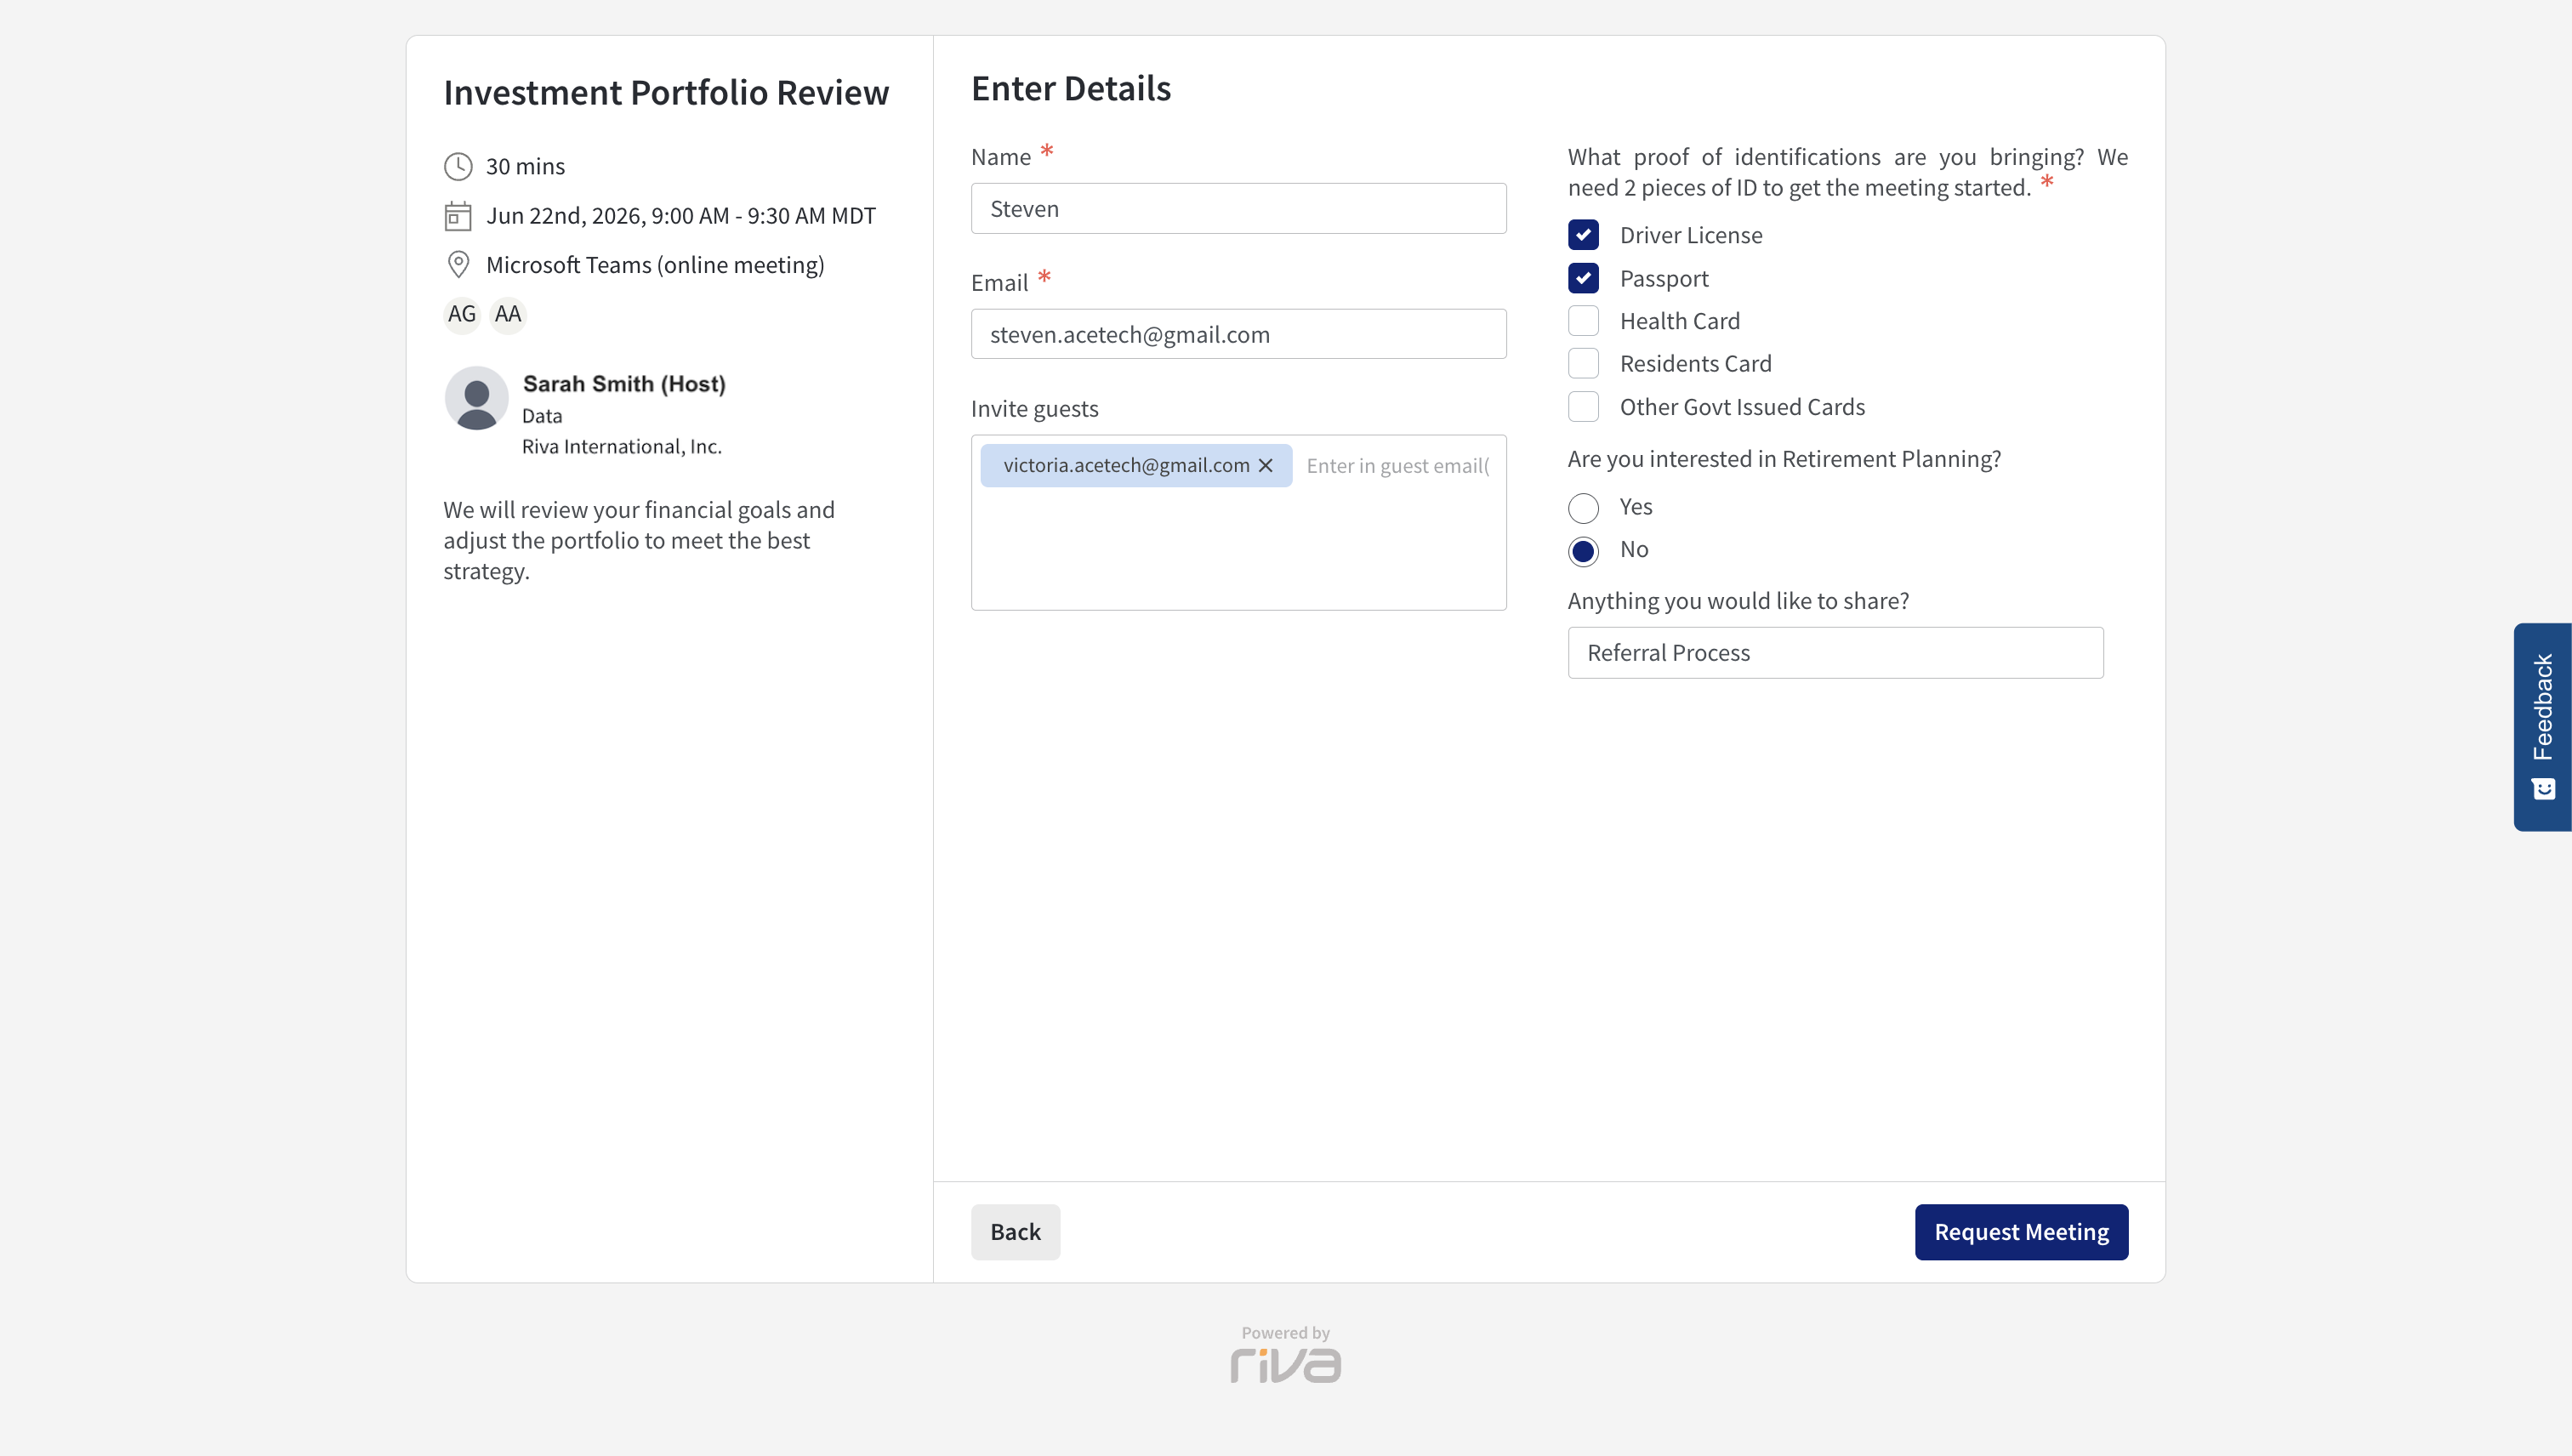This screenshot has height=1456, width=2572.
Task: Click the Sarah Smith (Host) name
Action: tap(624, 384)
